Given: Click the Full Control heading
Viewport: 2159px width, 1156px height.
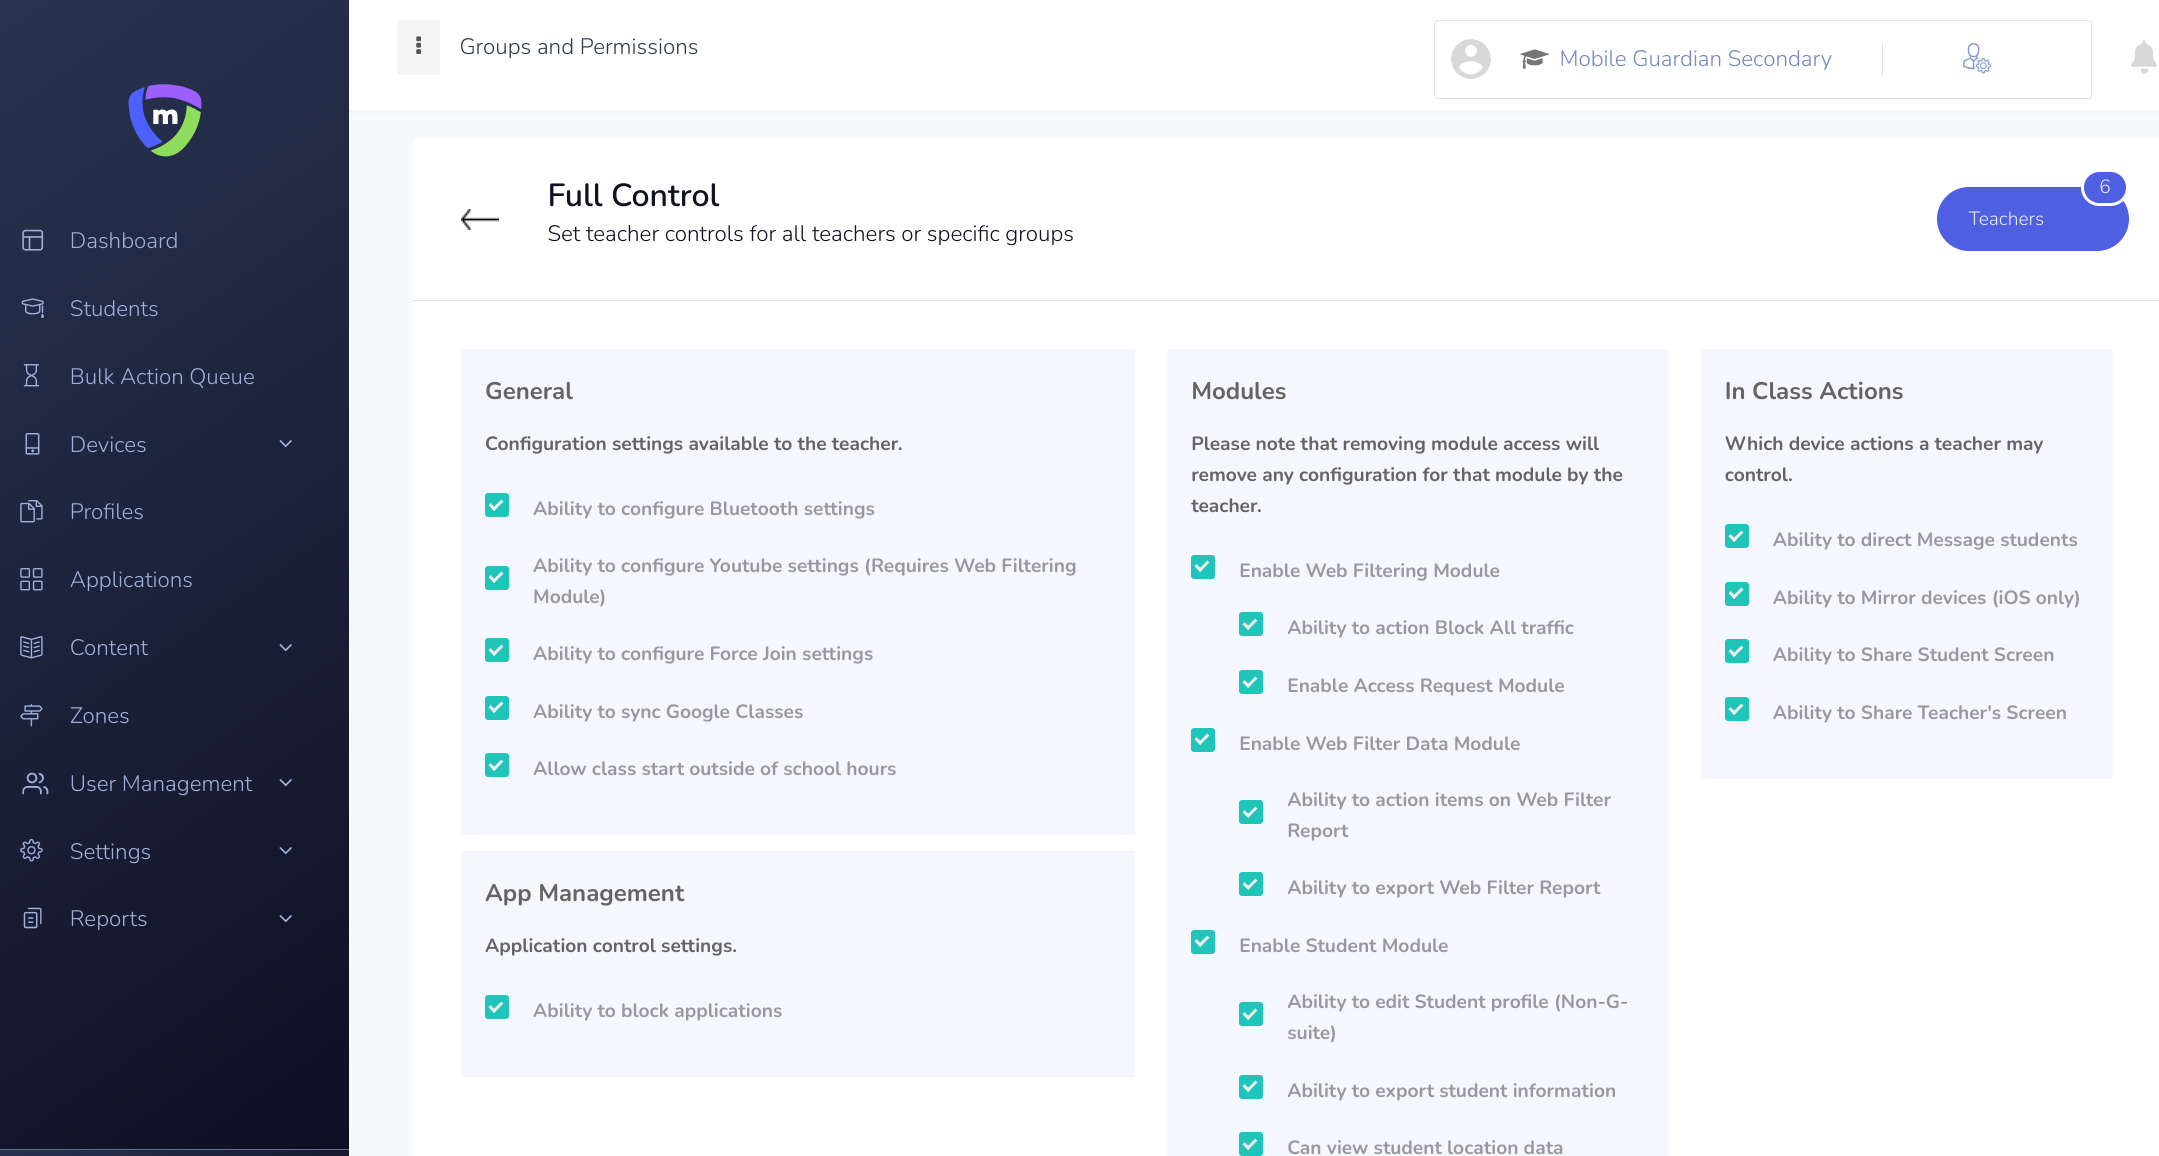Looking at the screenshot, I should click(633, 195).
